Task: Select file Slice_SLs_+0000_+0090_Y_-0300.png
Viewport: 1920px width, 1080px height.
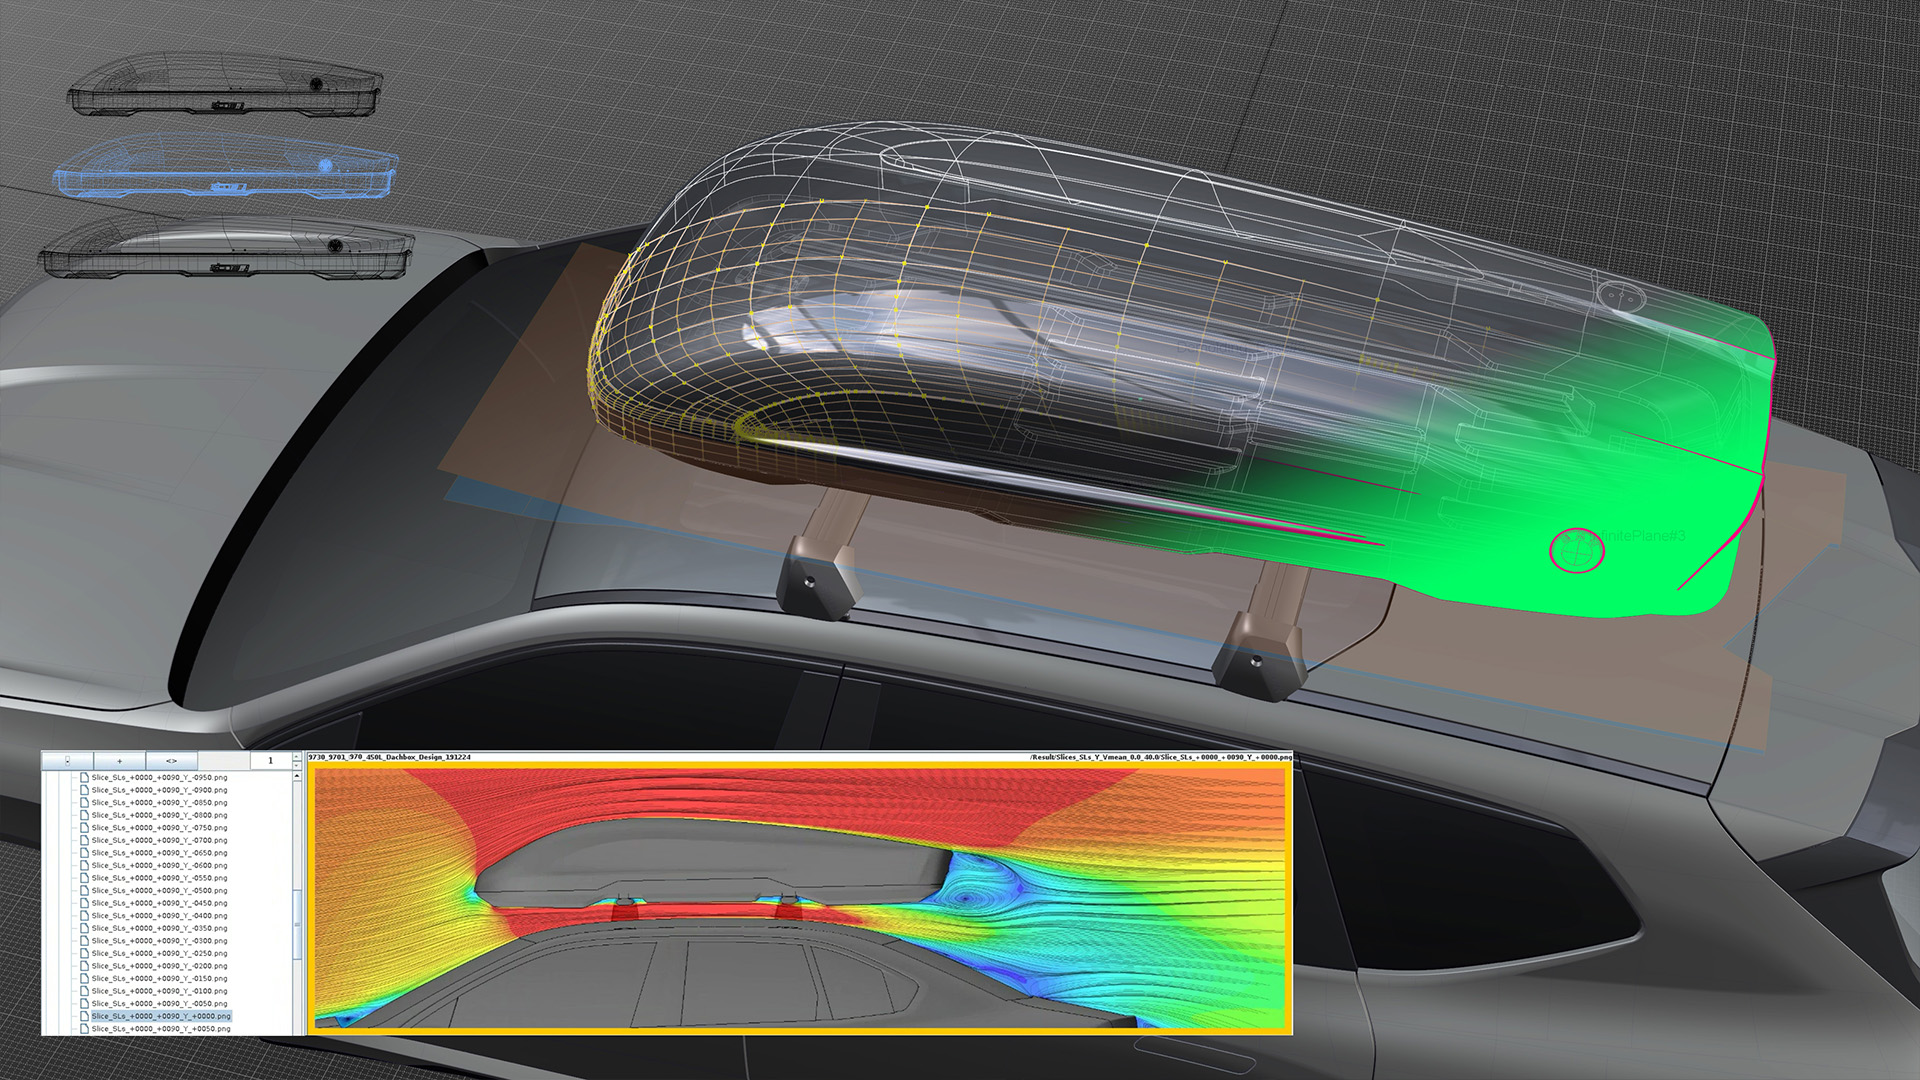Action: point(159,941)
